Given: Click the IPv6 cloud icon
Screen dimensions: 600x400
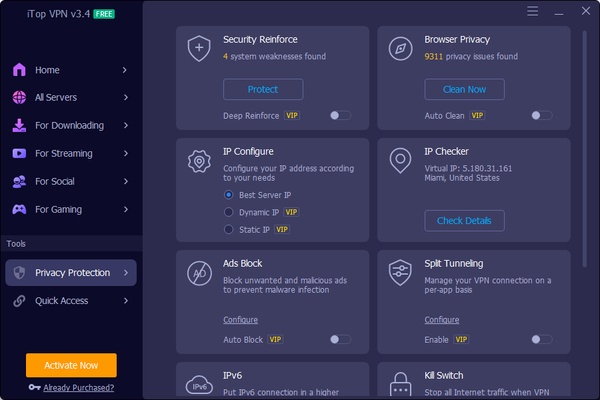Looking at the screenshot, I should pyautogui.click(x=199, y=385).
